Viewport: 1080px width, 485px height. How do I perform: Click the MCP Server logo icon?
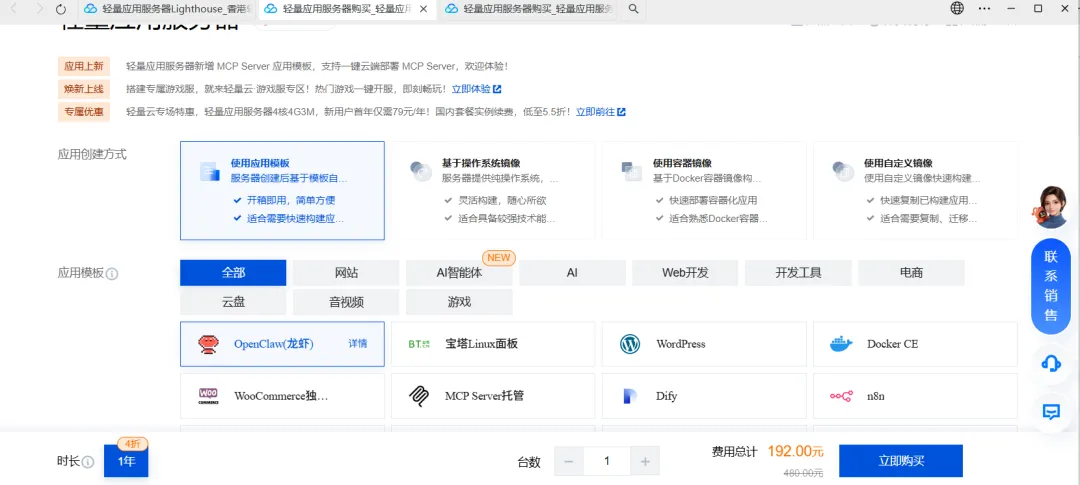[x=419, y=396]
